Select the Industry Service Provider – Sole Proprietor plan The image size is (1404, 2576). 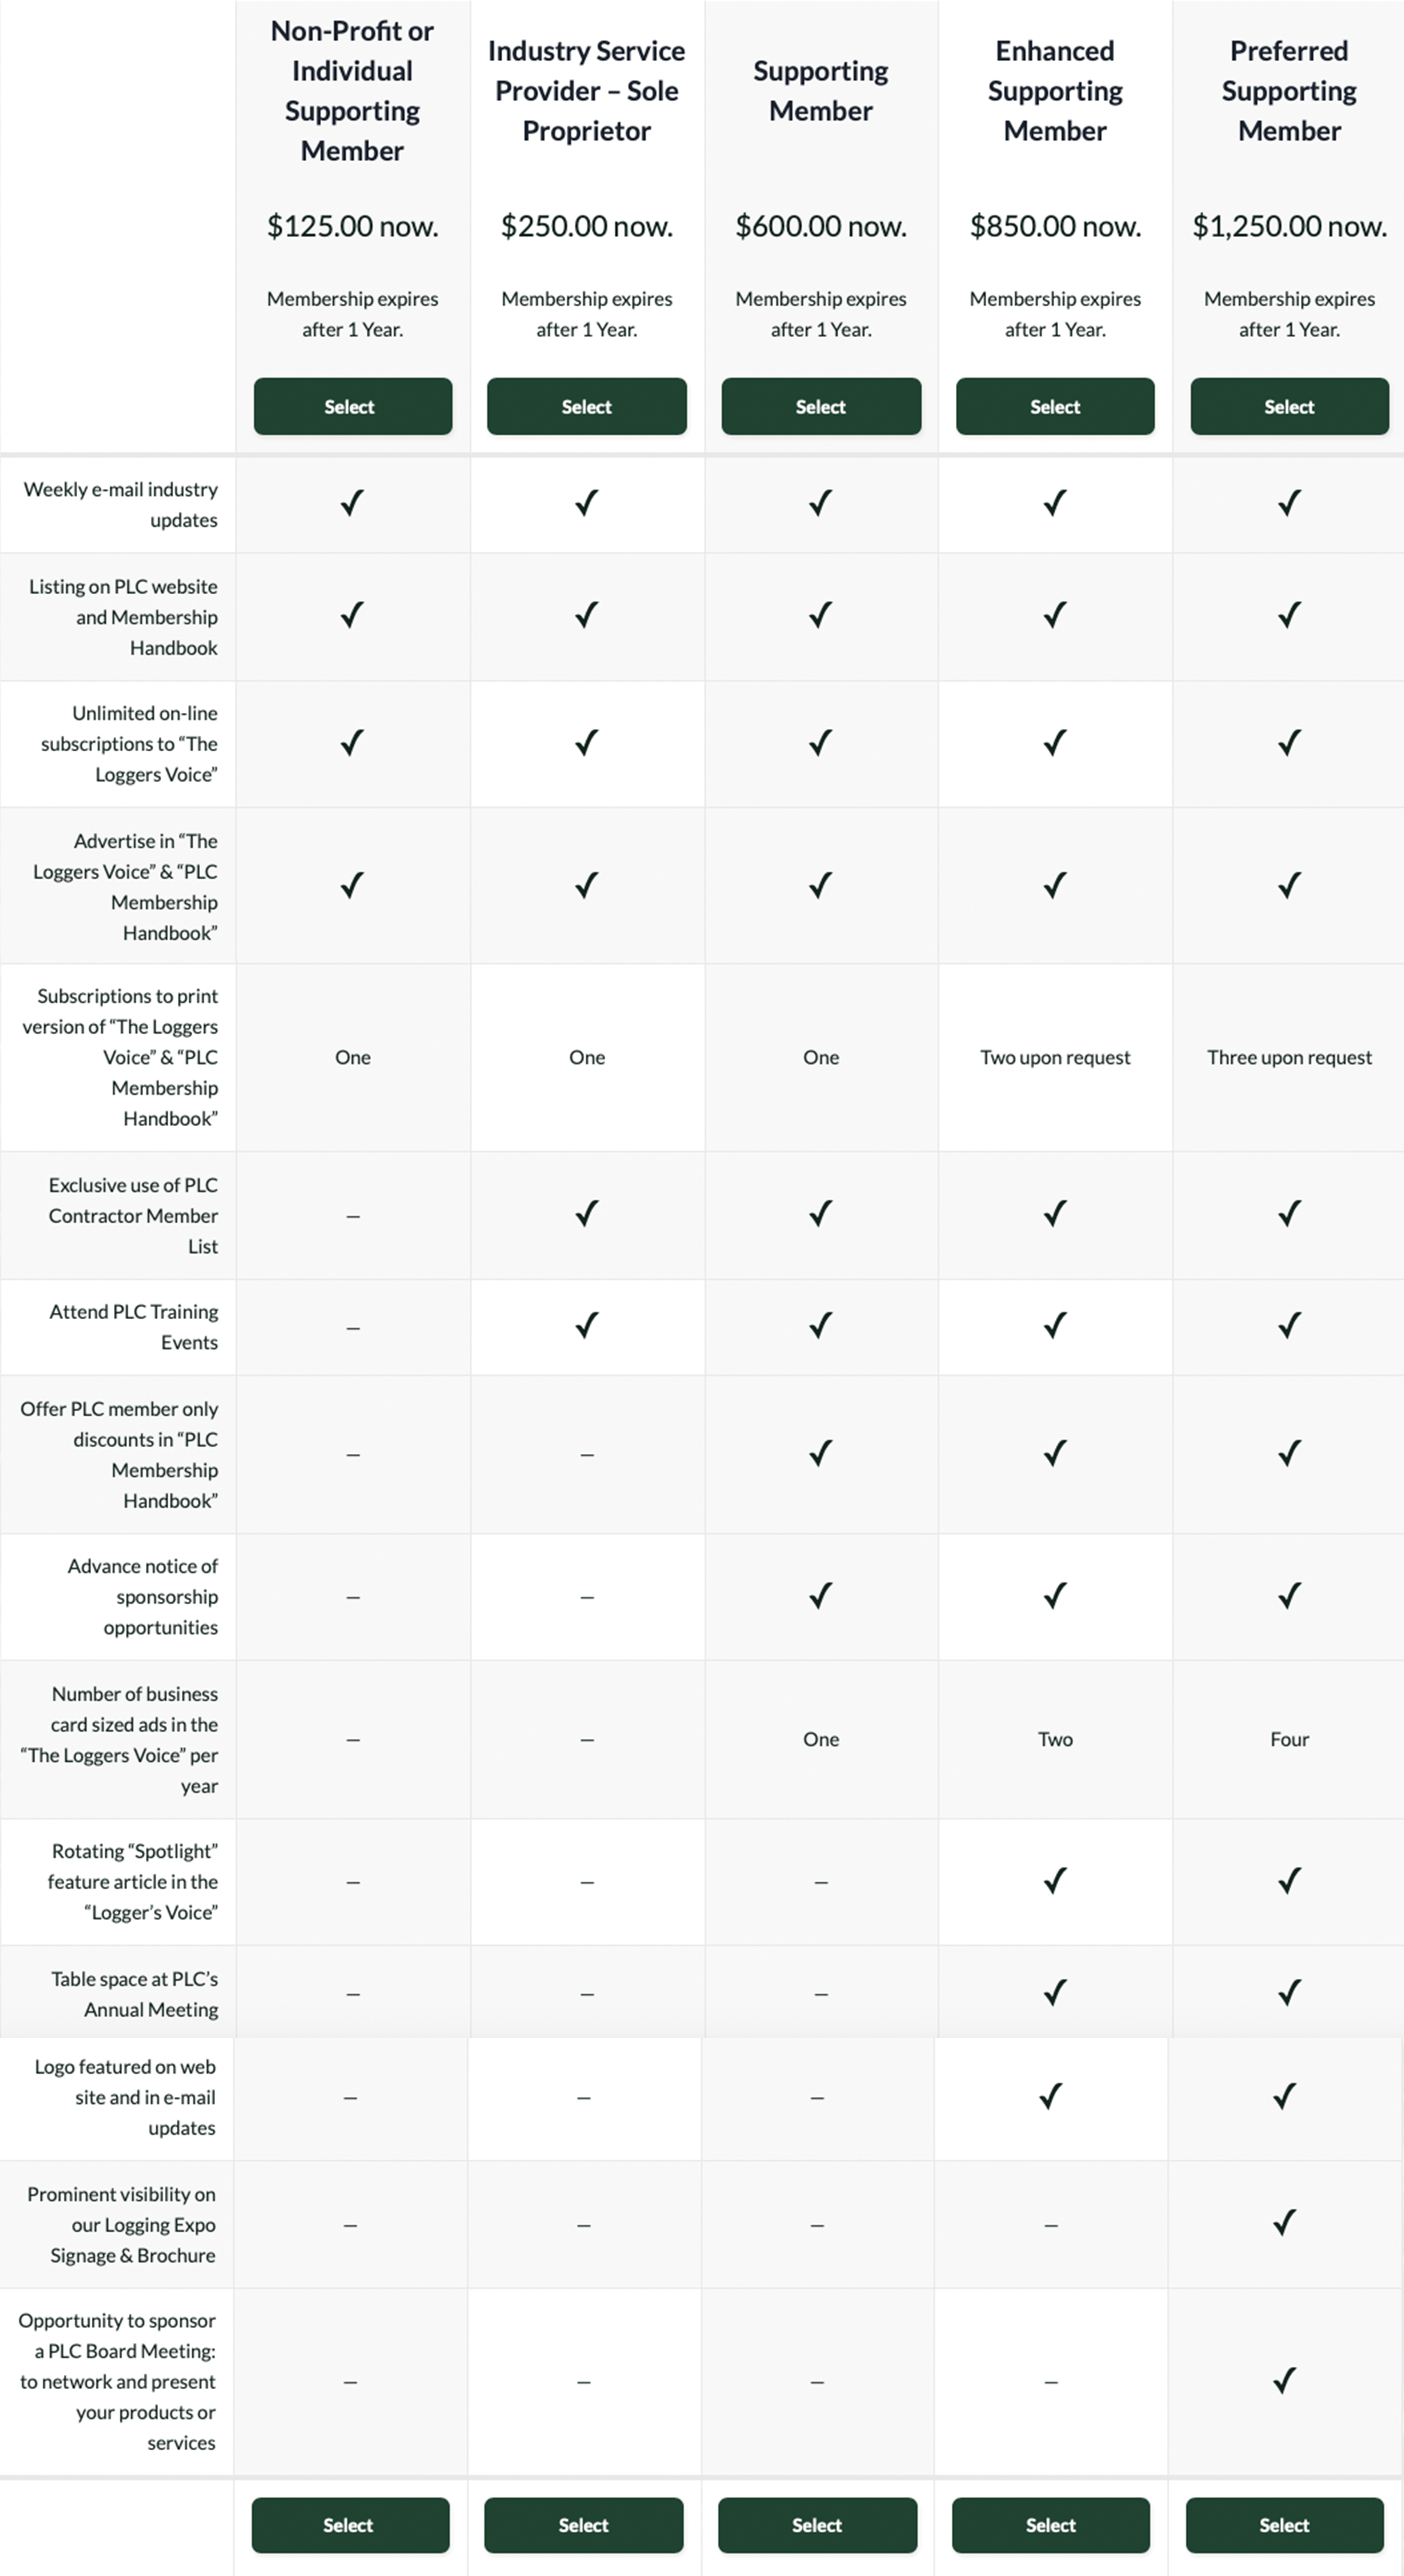pyautogui.click(x=586, y=406)
